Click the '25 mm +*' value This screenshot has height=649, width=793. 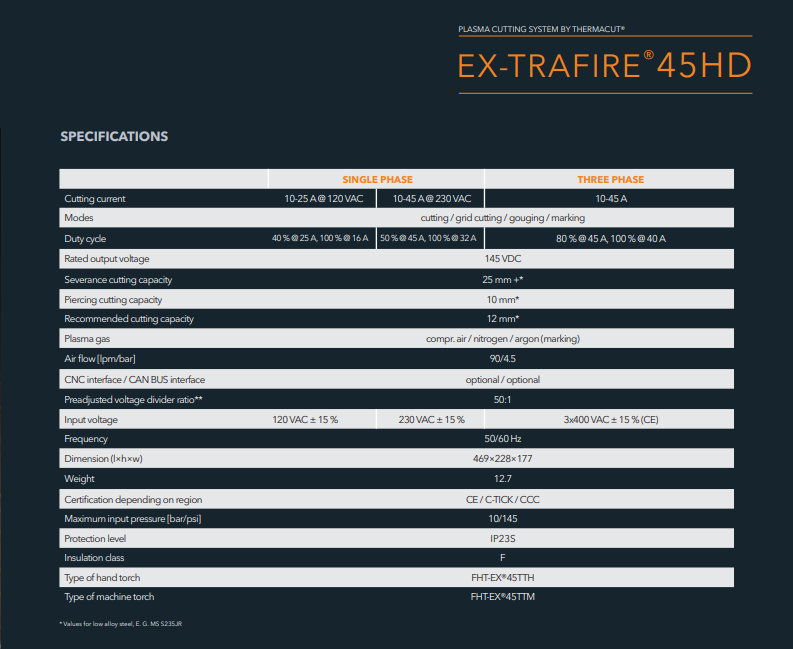pos(503,280)
